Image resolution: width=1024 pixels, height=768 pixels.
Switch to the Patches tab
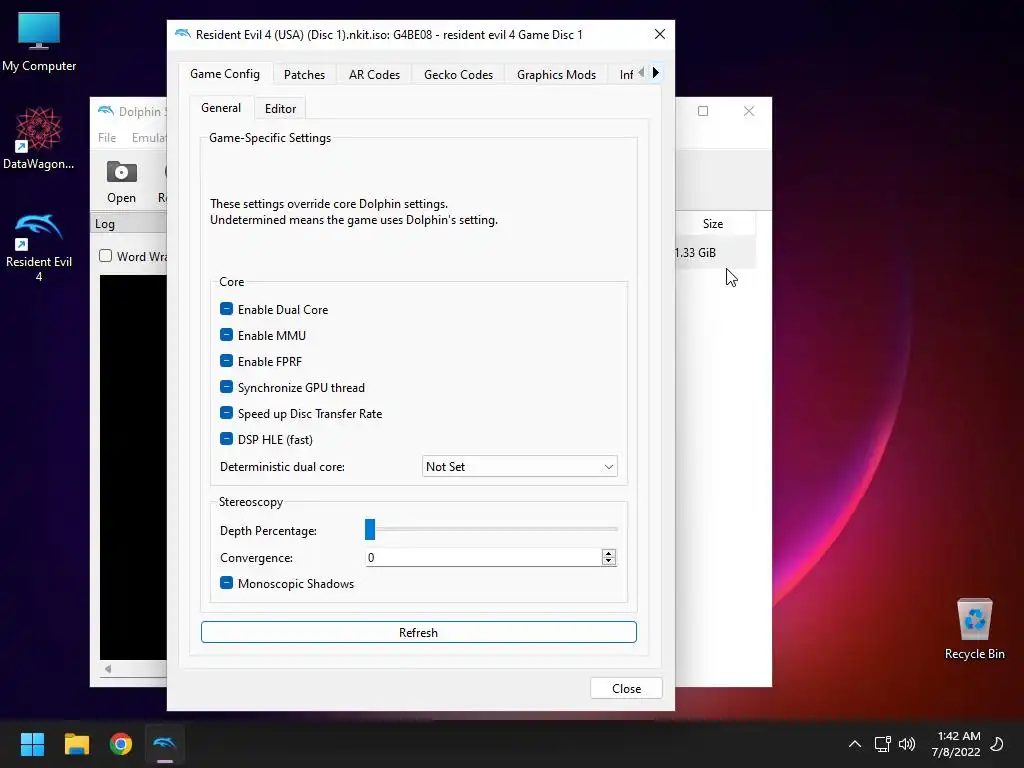pyautogui.click(x=304, y=74)
